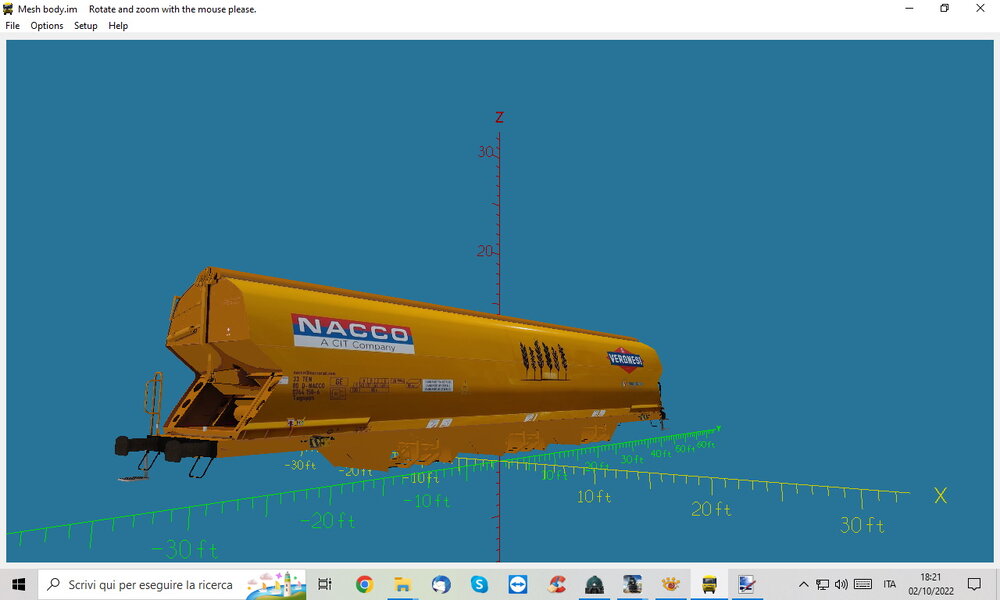
Task: Open the notification center
Action: (x=974, y=584)
